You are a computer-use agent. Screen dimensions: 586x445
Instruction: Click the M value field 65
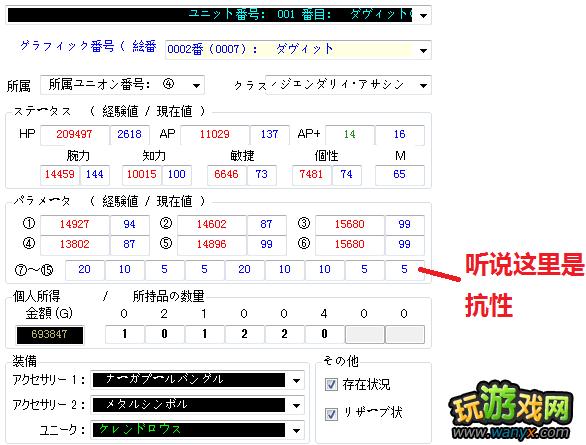click(400, 174)
